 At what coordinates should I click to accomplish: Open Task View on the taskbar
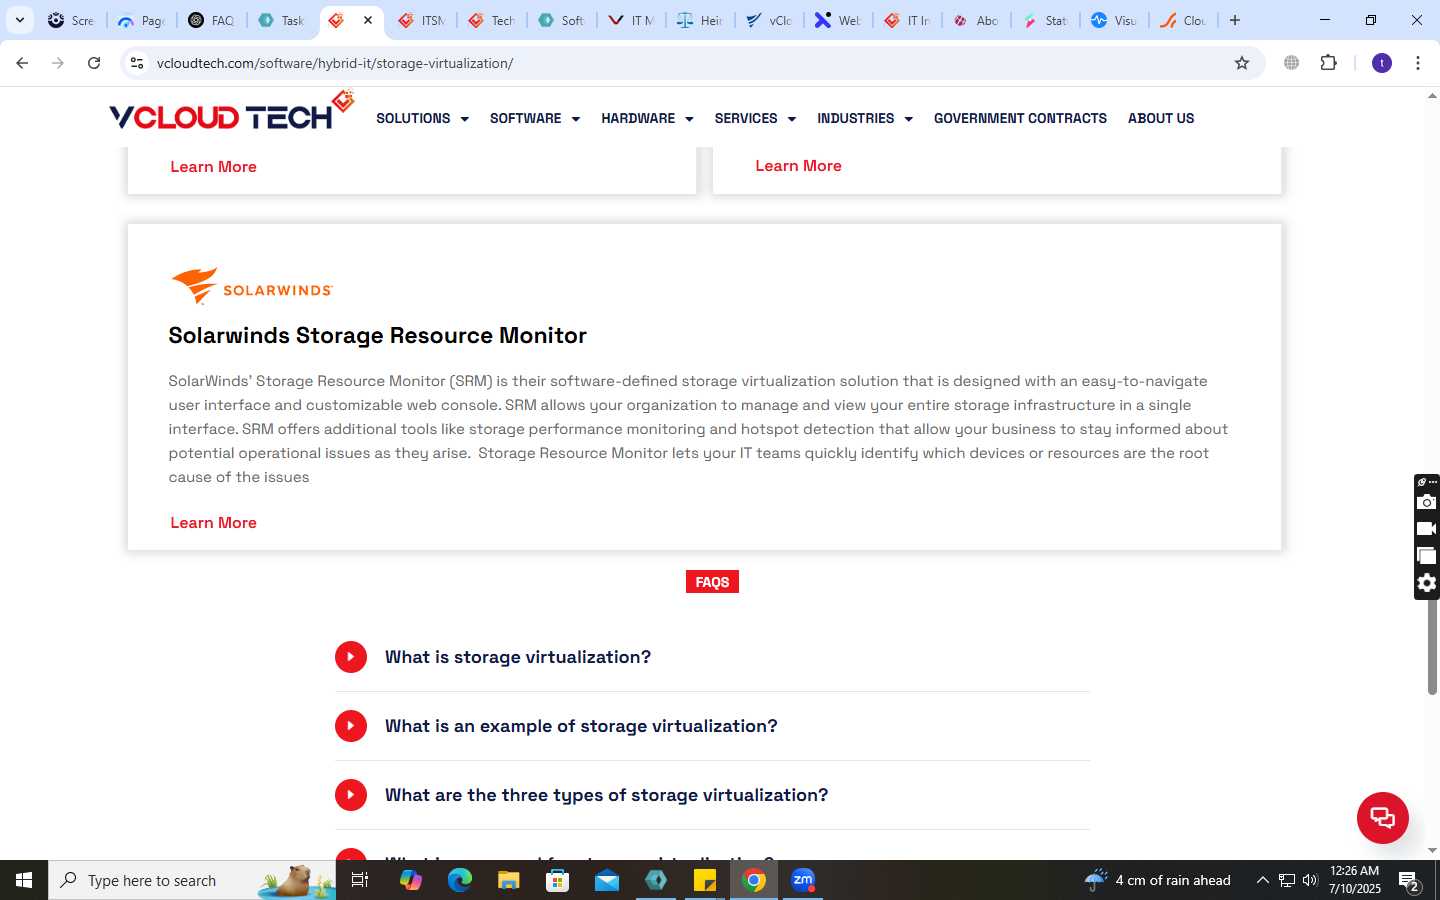click(x=360, y=880)
